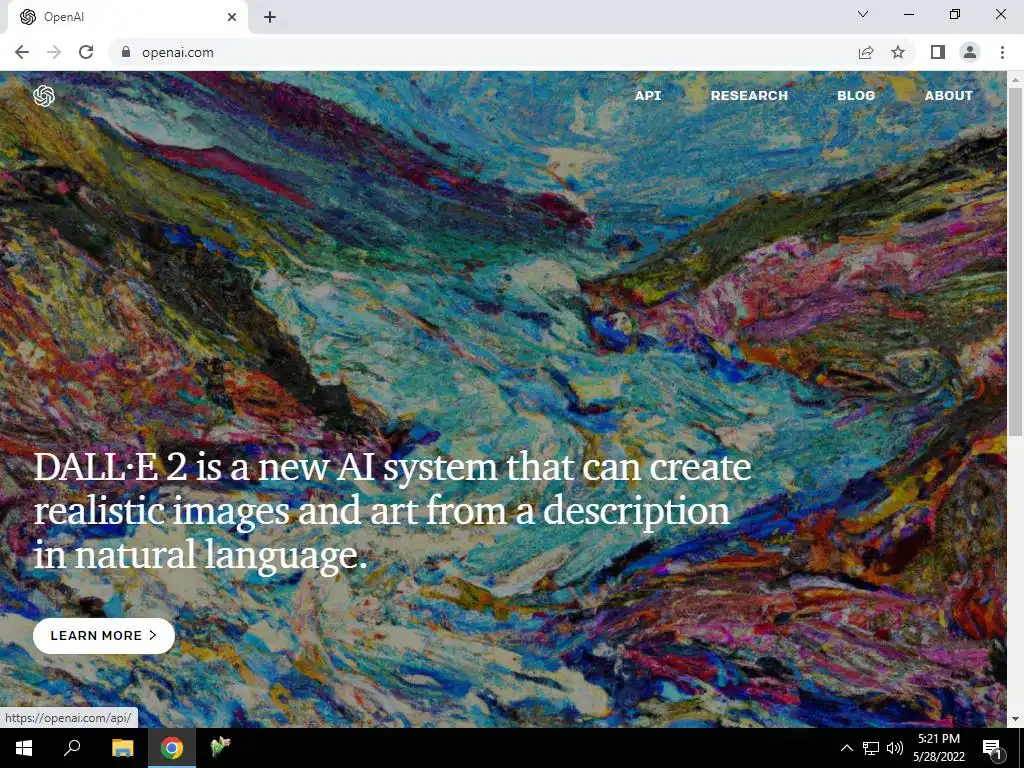
Task: Click the browser forward arrow
Action: 54,52
